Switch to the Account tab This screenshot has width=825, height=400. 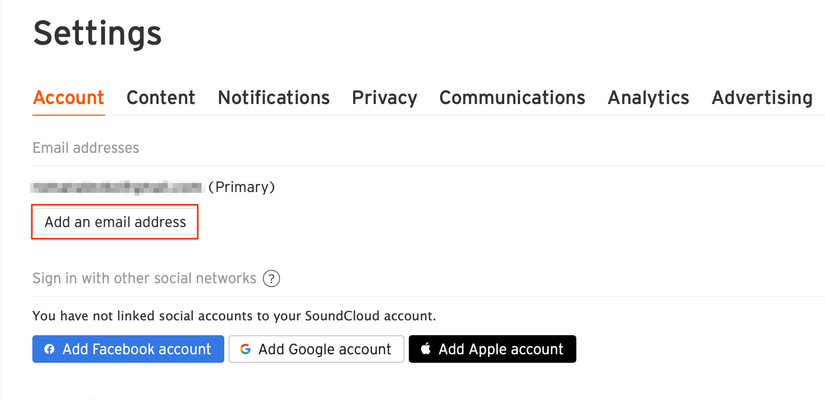tap(68, 97)
